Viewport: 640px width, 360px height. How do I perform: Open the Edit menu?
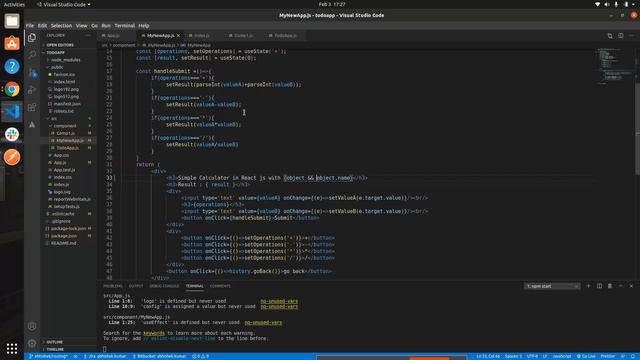pyautogui.click(x=42, y=26)
